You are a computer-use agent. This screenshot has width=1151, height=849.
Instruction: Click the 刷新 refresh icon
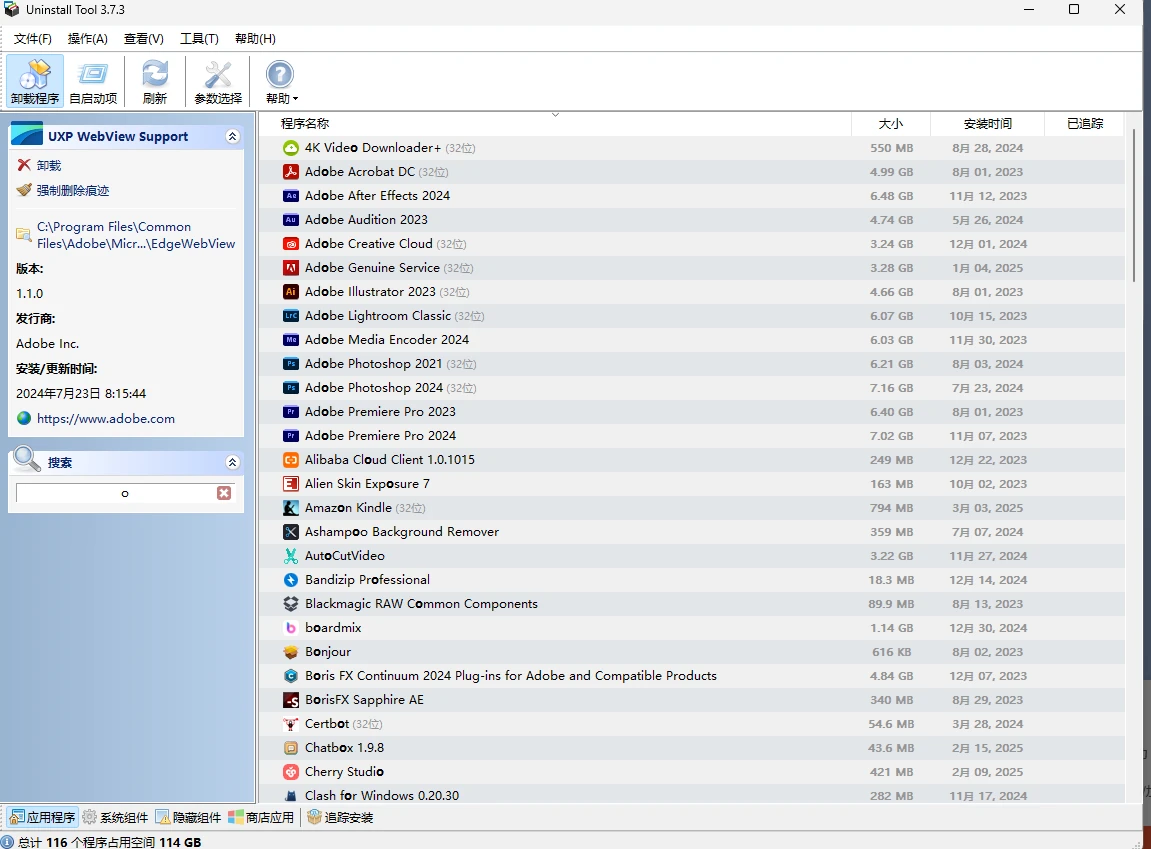[x=155, y=75]
